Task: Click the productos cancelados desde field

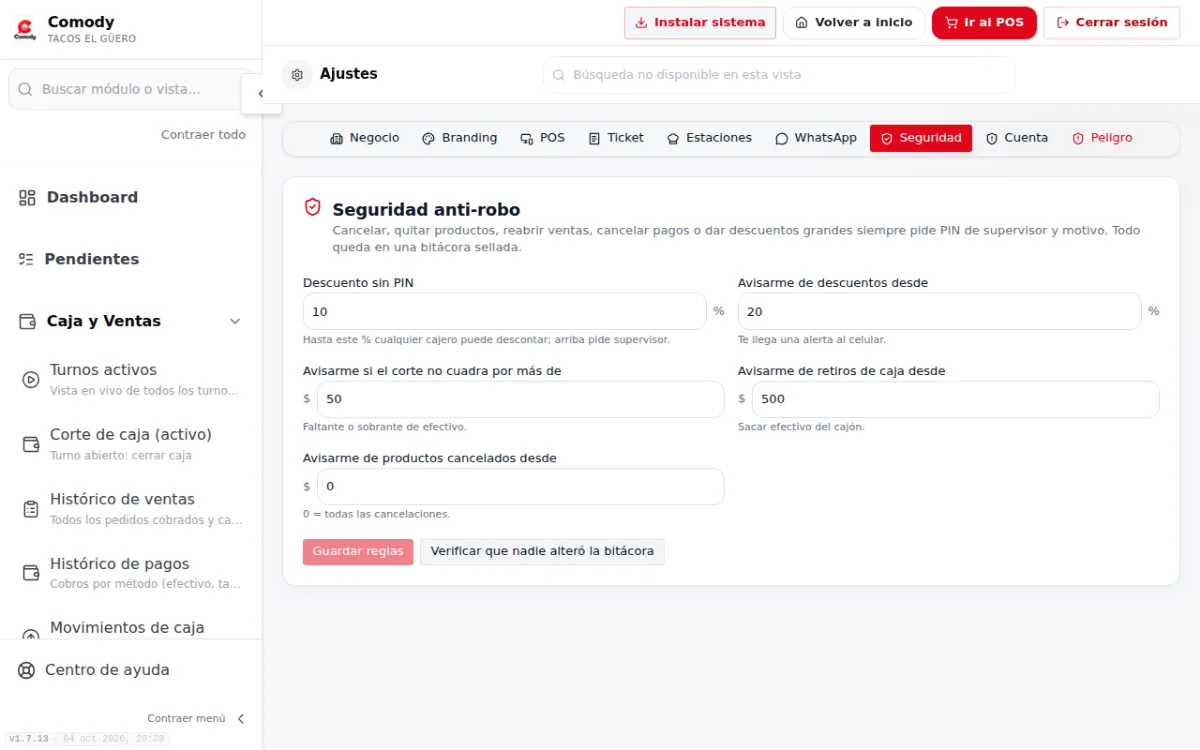Action: [x=521, y=487]
